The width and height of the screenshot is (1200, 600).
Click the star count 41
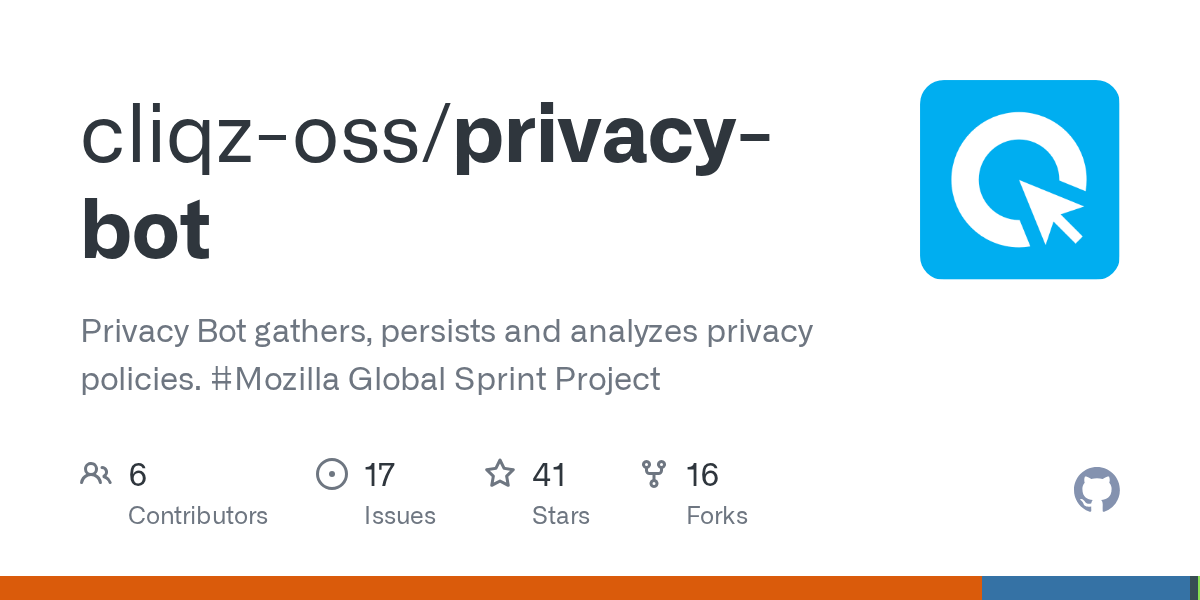click(x=549, y=474)
